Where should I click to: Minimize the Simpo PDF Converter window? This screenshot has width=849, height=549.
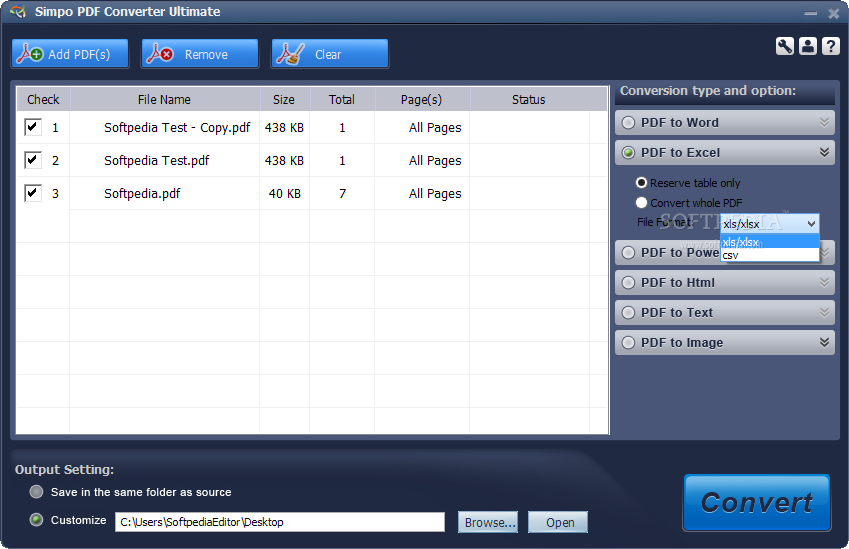point(811,13)
